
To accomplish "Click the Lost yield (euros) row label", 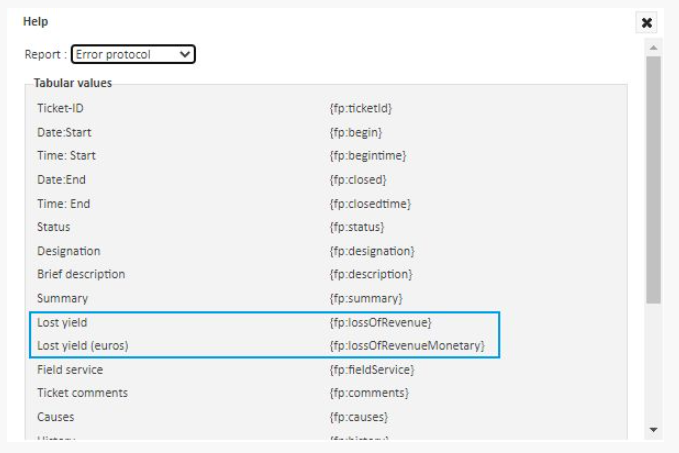I will 83,346.
